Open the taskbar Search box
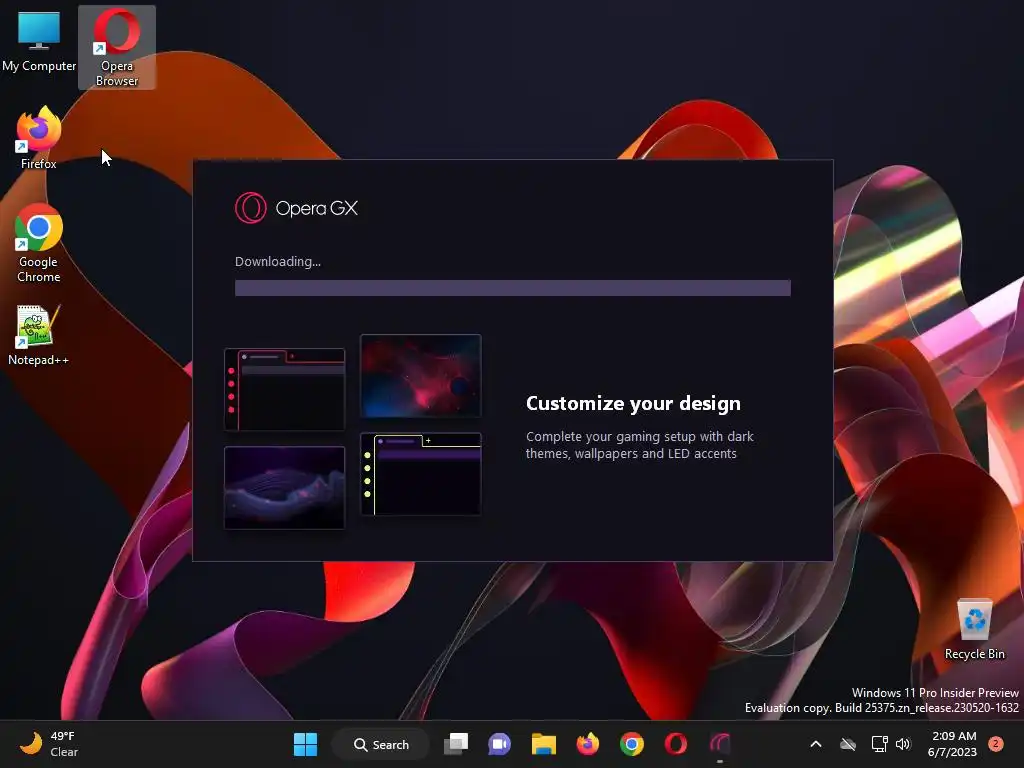This screenshot has width=1024, height=768. coord(381,744)
